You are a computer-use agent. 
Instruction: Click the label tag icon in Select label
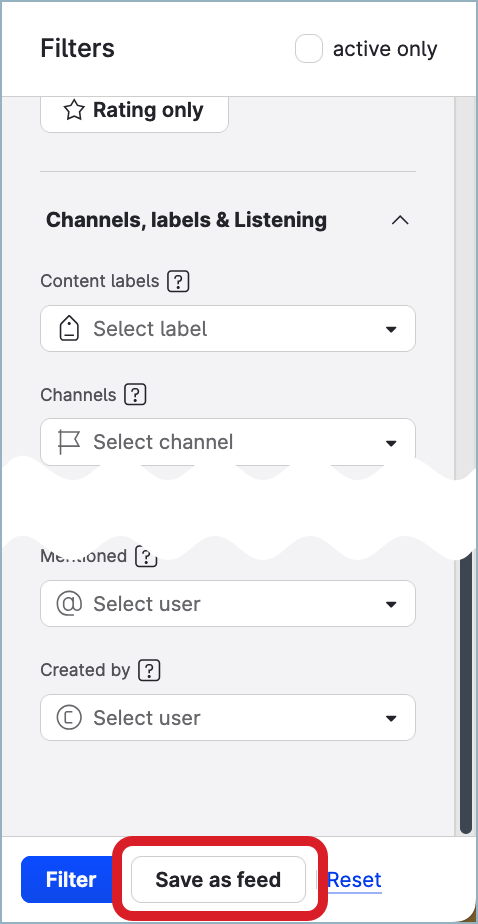tap(69, 328)
